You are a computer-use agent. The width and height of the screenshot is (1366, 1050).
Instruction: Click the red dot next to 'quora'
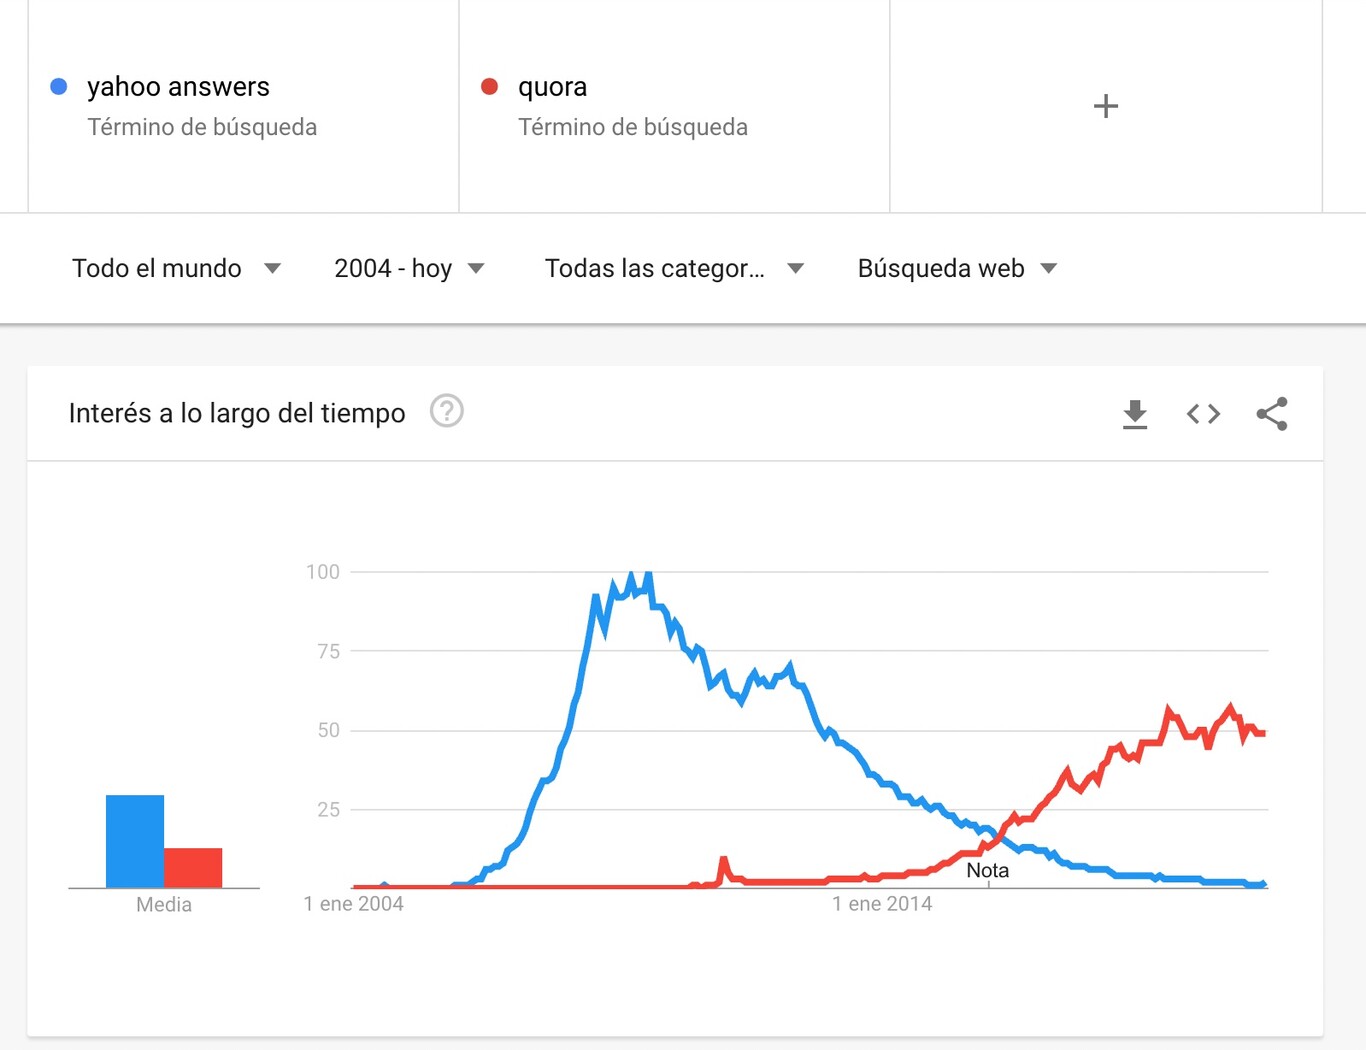click(489, 86)
